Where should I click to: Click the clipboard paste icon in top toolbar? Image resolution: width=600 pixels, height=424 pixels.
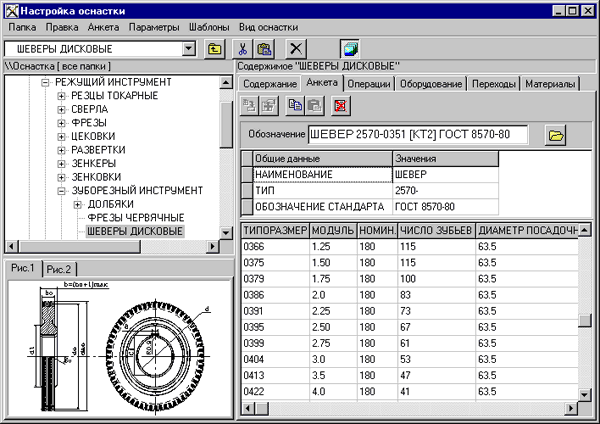pyautogui.click(x=264, y=48)
